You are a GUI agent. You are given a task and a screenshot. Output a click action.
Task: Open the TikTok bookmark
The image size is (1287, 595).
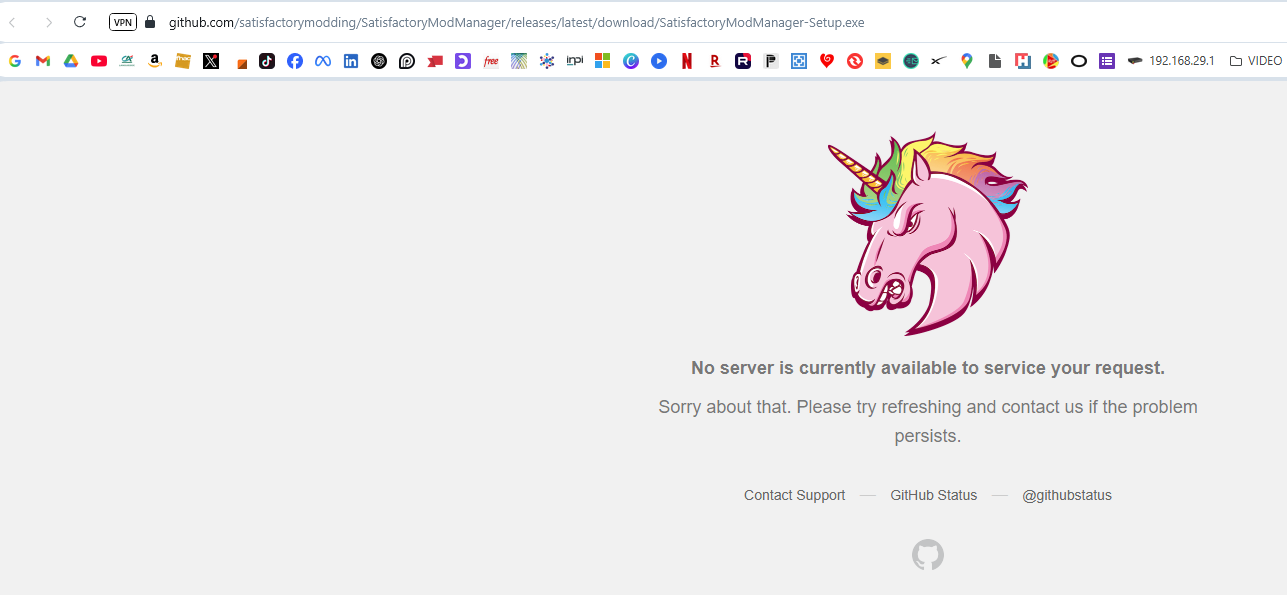(x=267, y=61)
